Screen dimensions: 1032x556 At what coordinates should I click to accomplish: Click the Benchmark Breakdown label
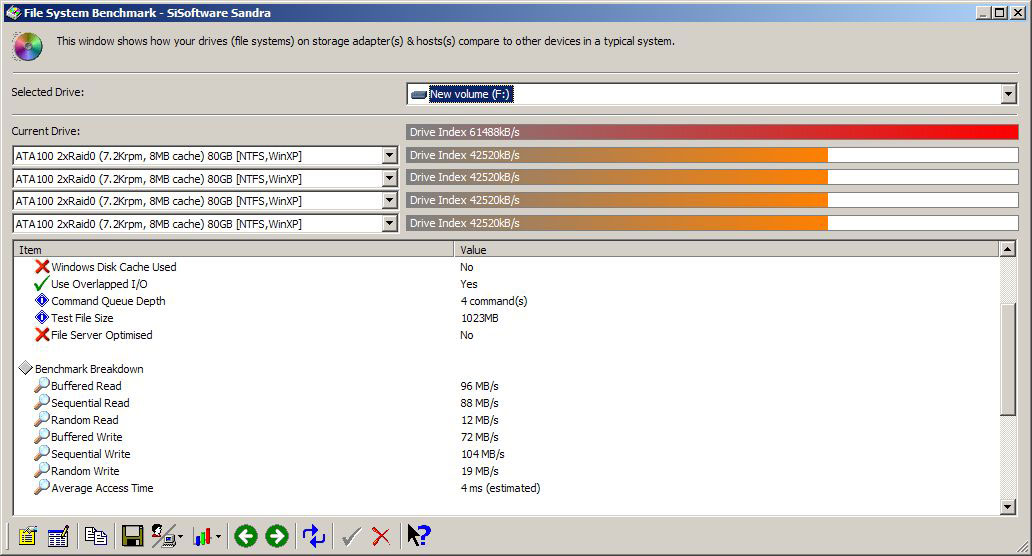click(x=89, y=368)
